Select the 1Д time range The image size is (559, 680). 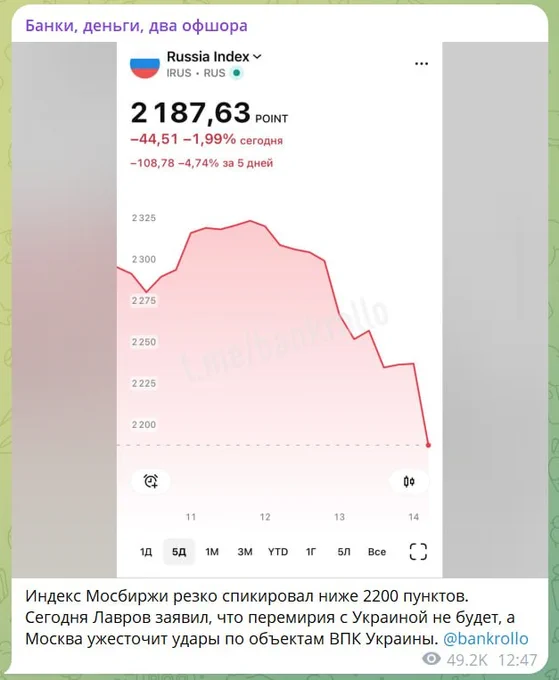pyautogui.click(x=146, y=552)
